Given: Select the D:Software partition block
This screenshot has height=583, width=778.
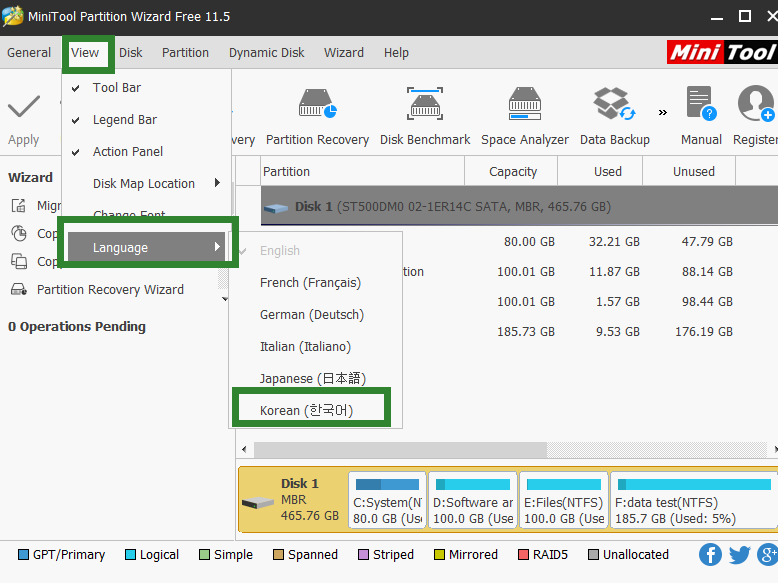Looking at the screenshot, I should [x=472, y=500].
